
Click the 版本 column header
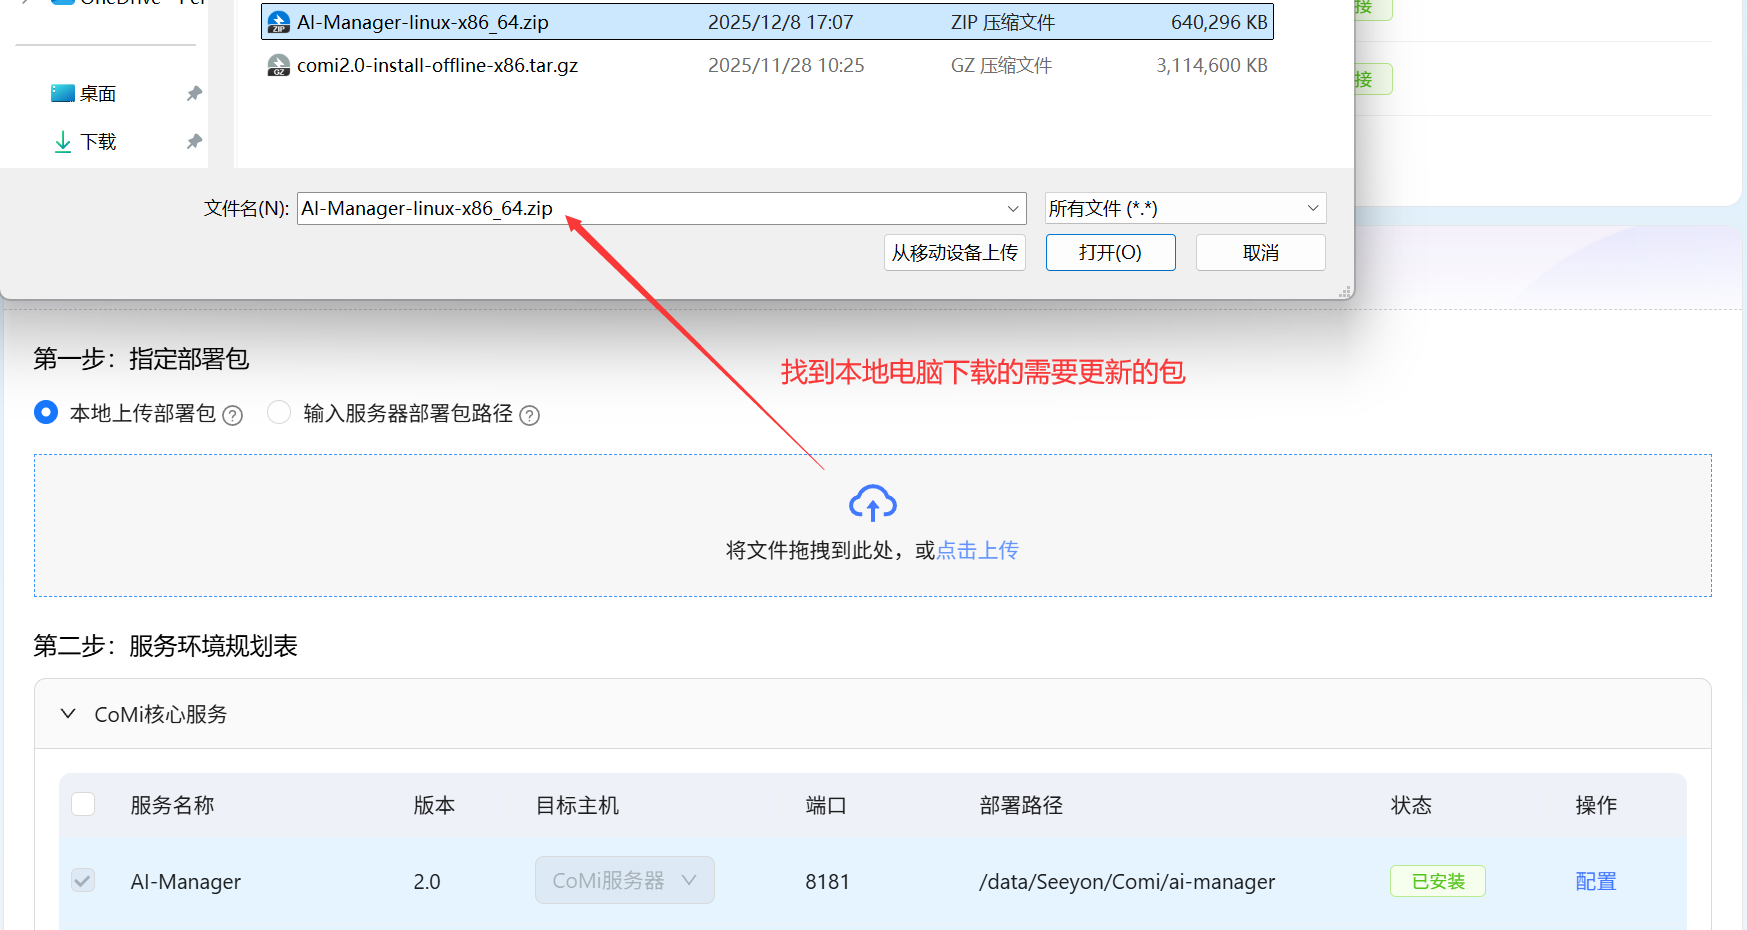(x=434, y=805)
